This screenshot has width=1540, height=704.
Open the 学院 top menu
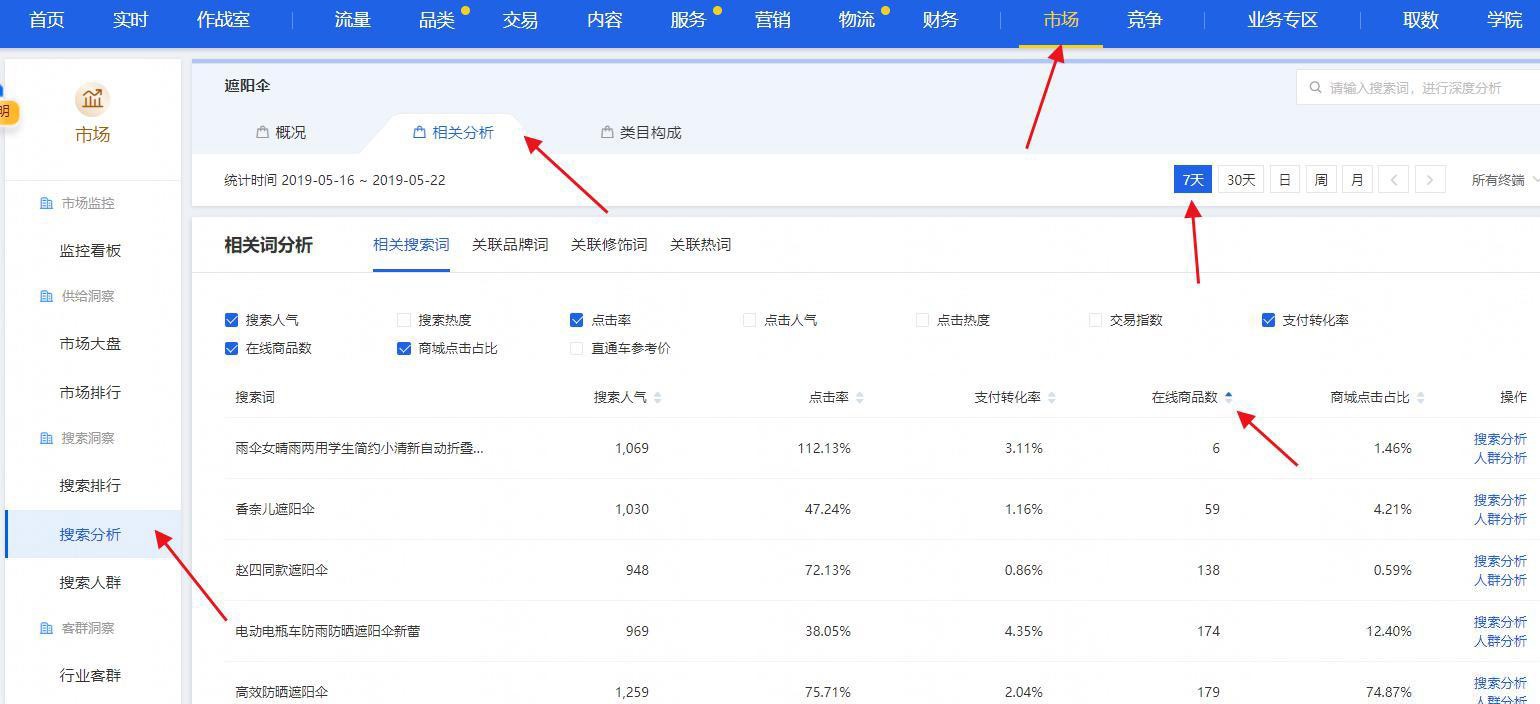coord(1504,20)
